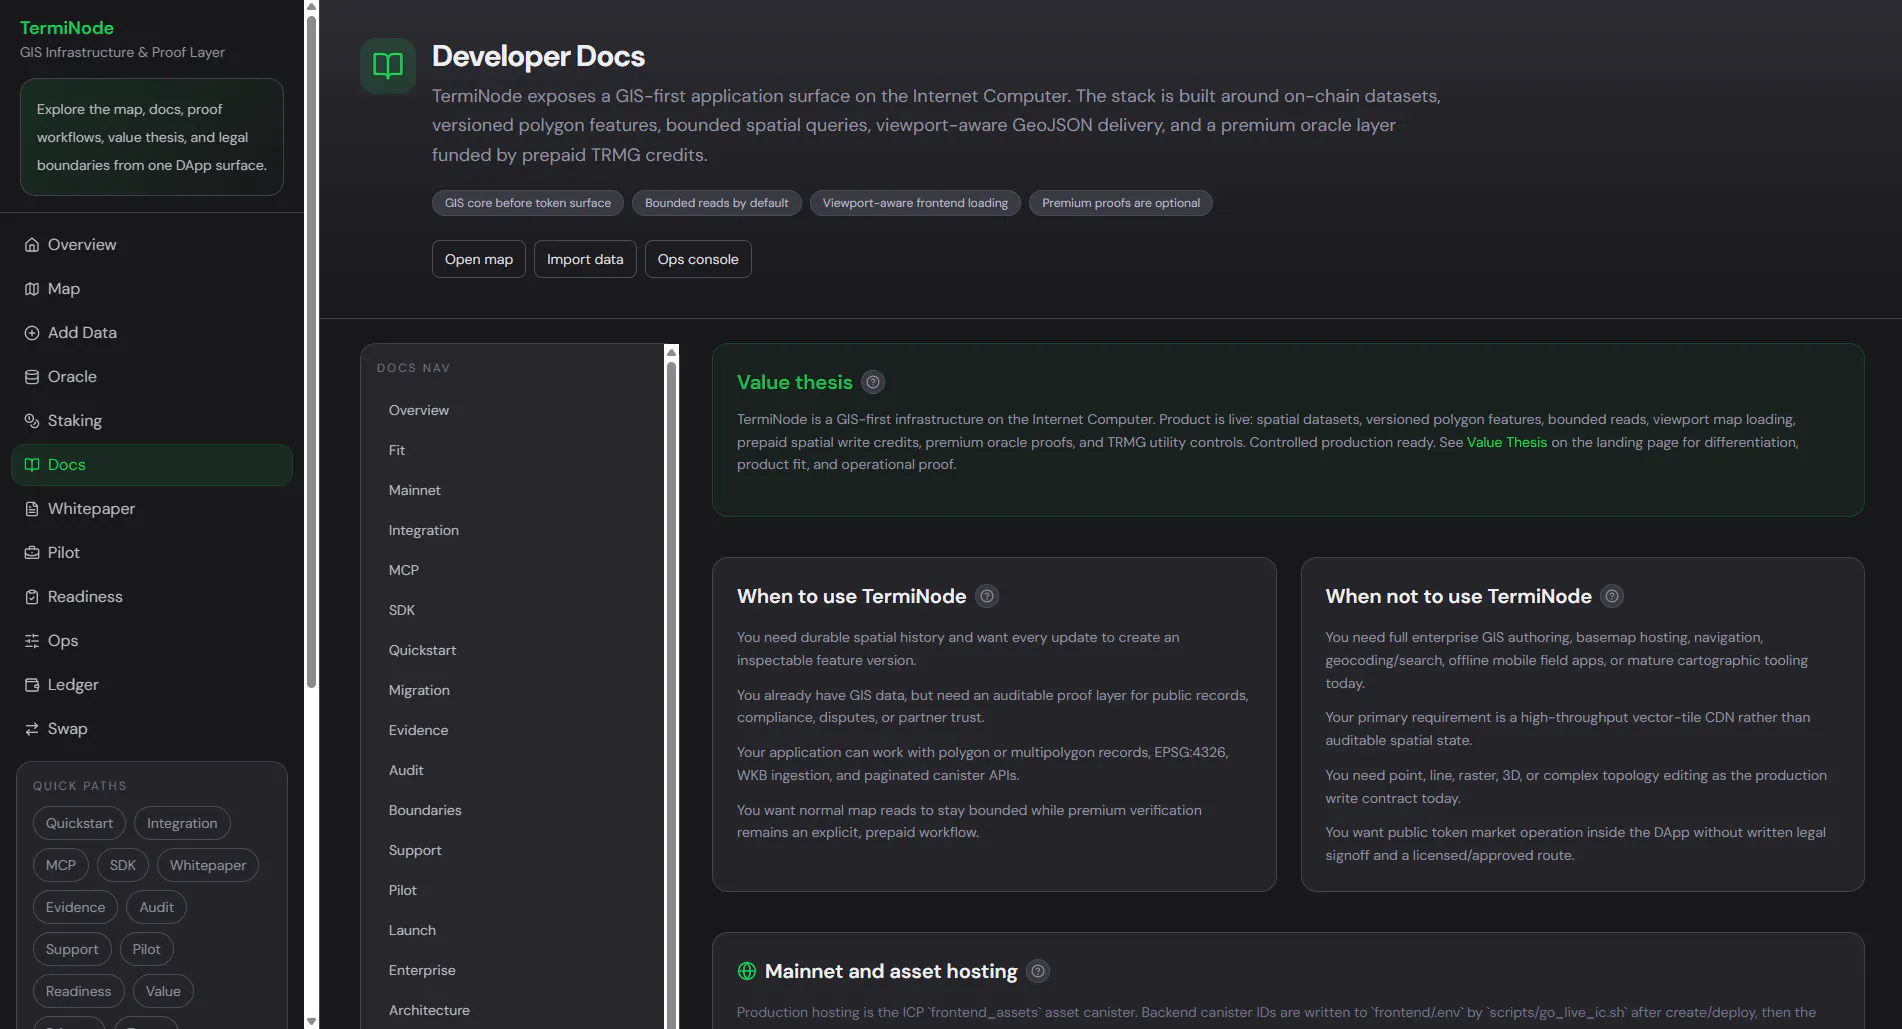Click the TermiNode brand title
Screen dimensions: 1902x1029
pos(67,28)
